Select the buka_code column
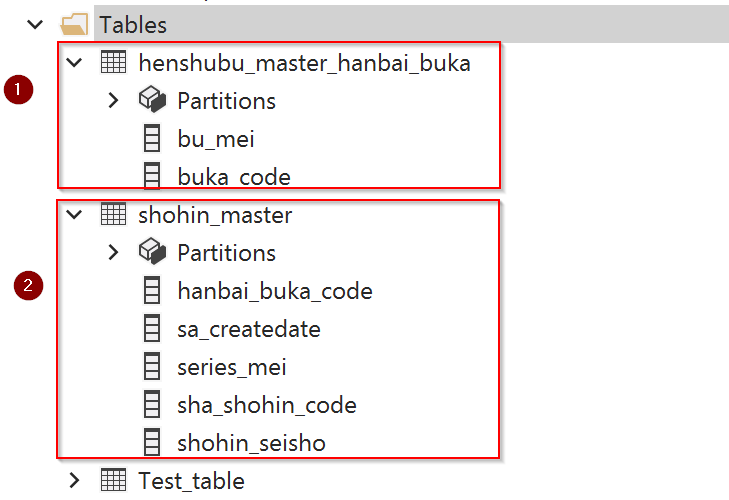729x500 pixels. point(234,177)
